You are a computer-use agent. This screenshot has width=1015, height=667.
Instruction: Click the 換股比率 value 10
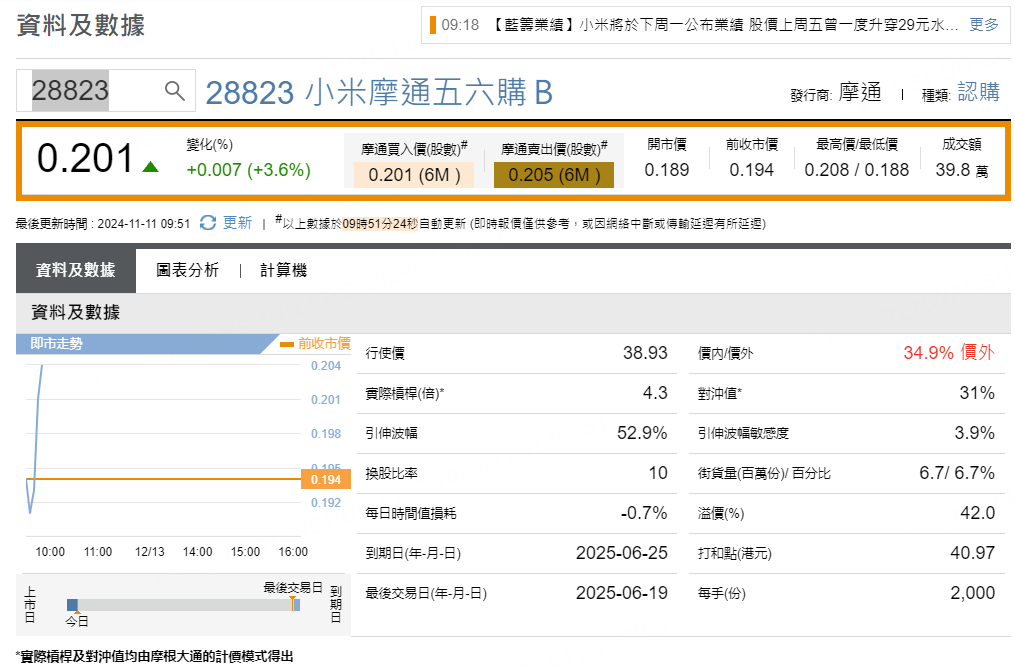click(x=658, y=473)
